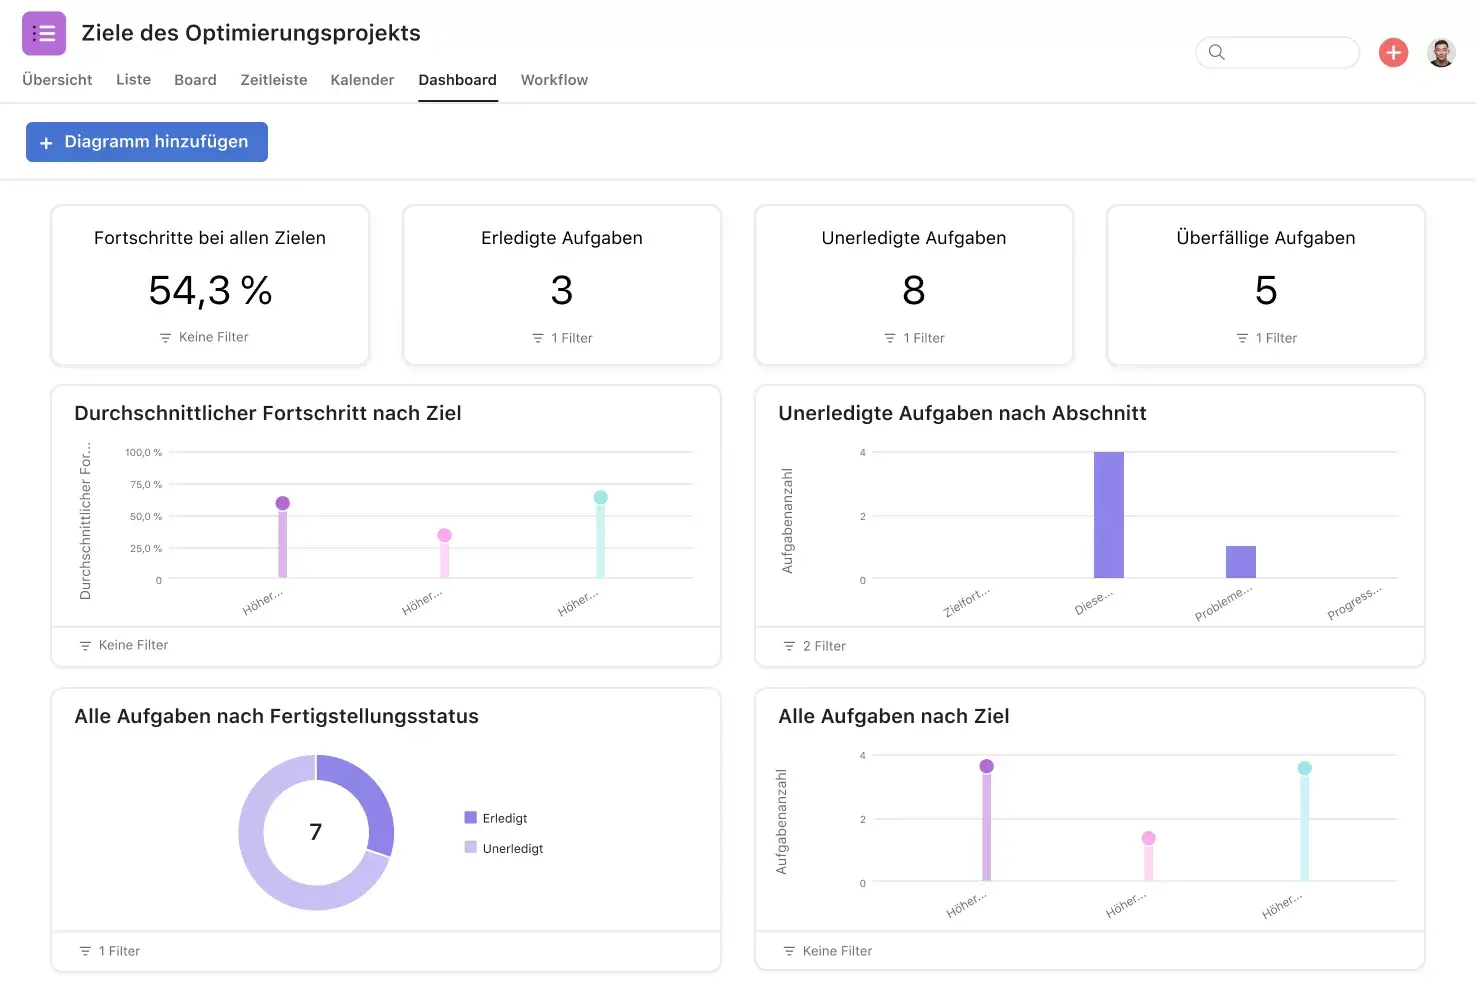Open the Fortschritte bei allen Zielen card
Image resolution: width=1476 pixels, height=984 pixels.
[x=210, y=286]
